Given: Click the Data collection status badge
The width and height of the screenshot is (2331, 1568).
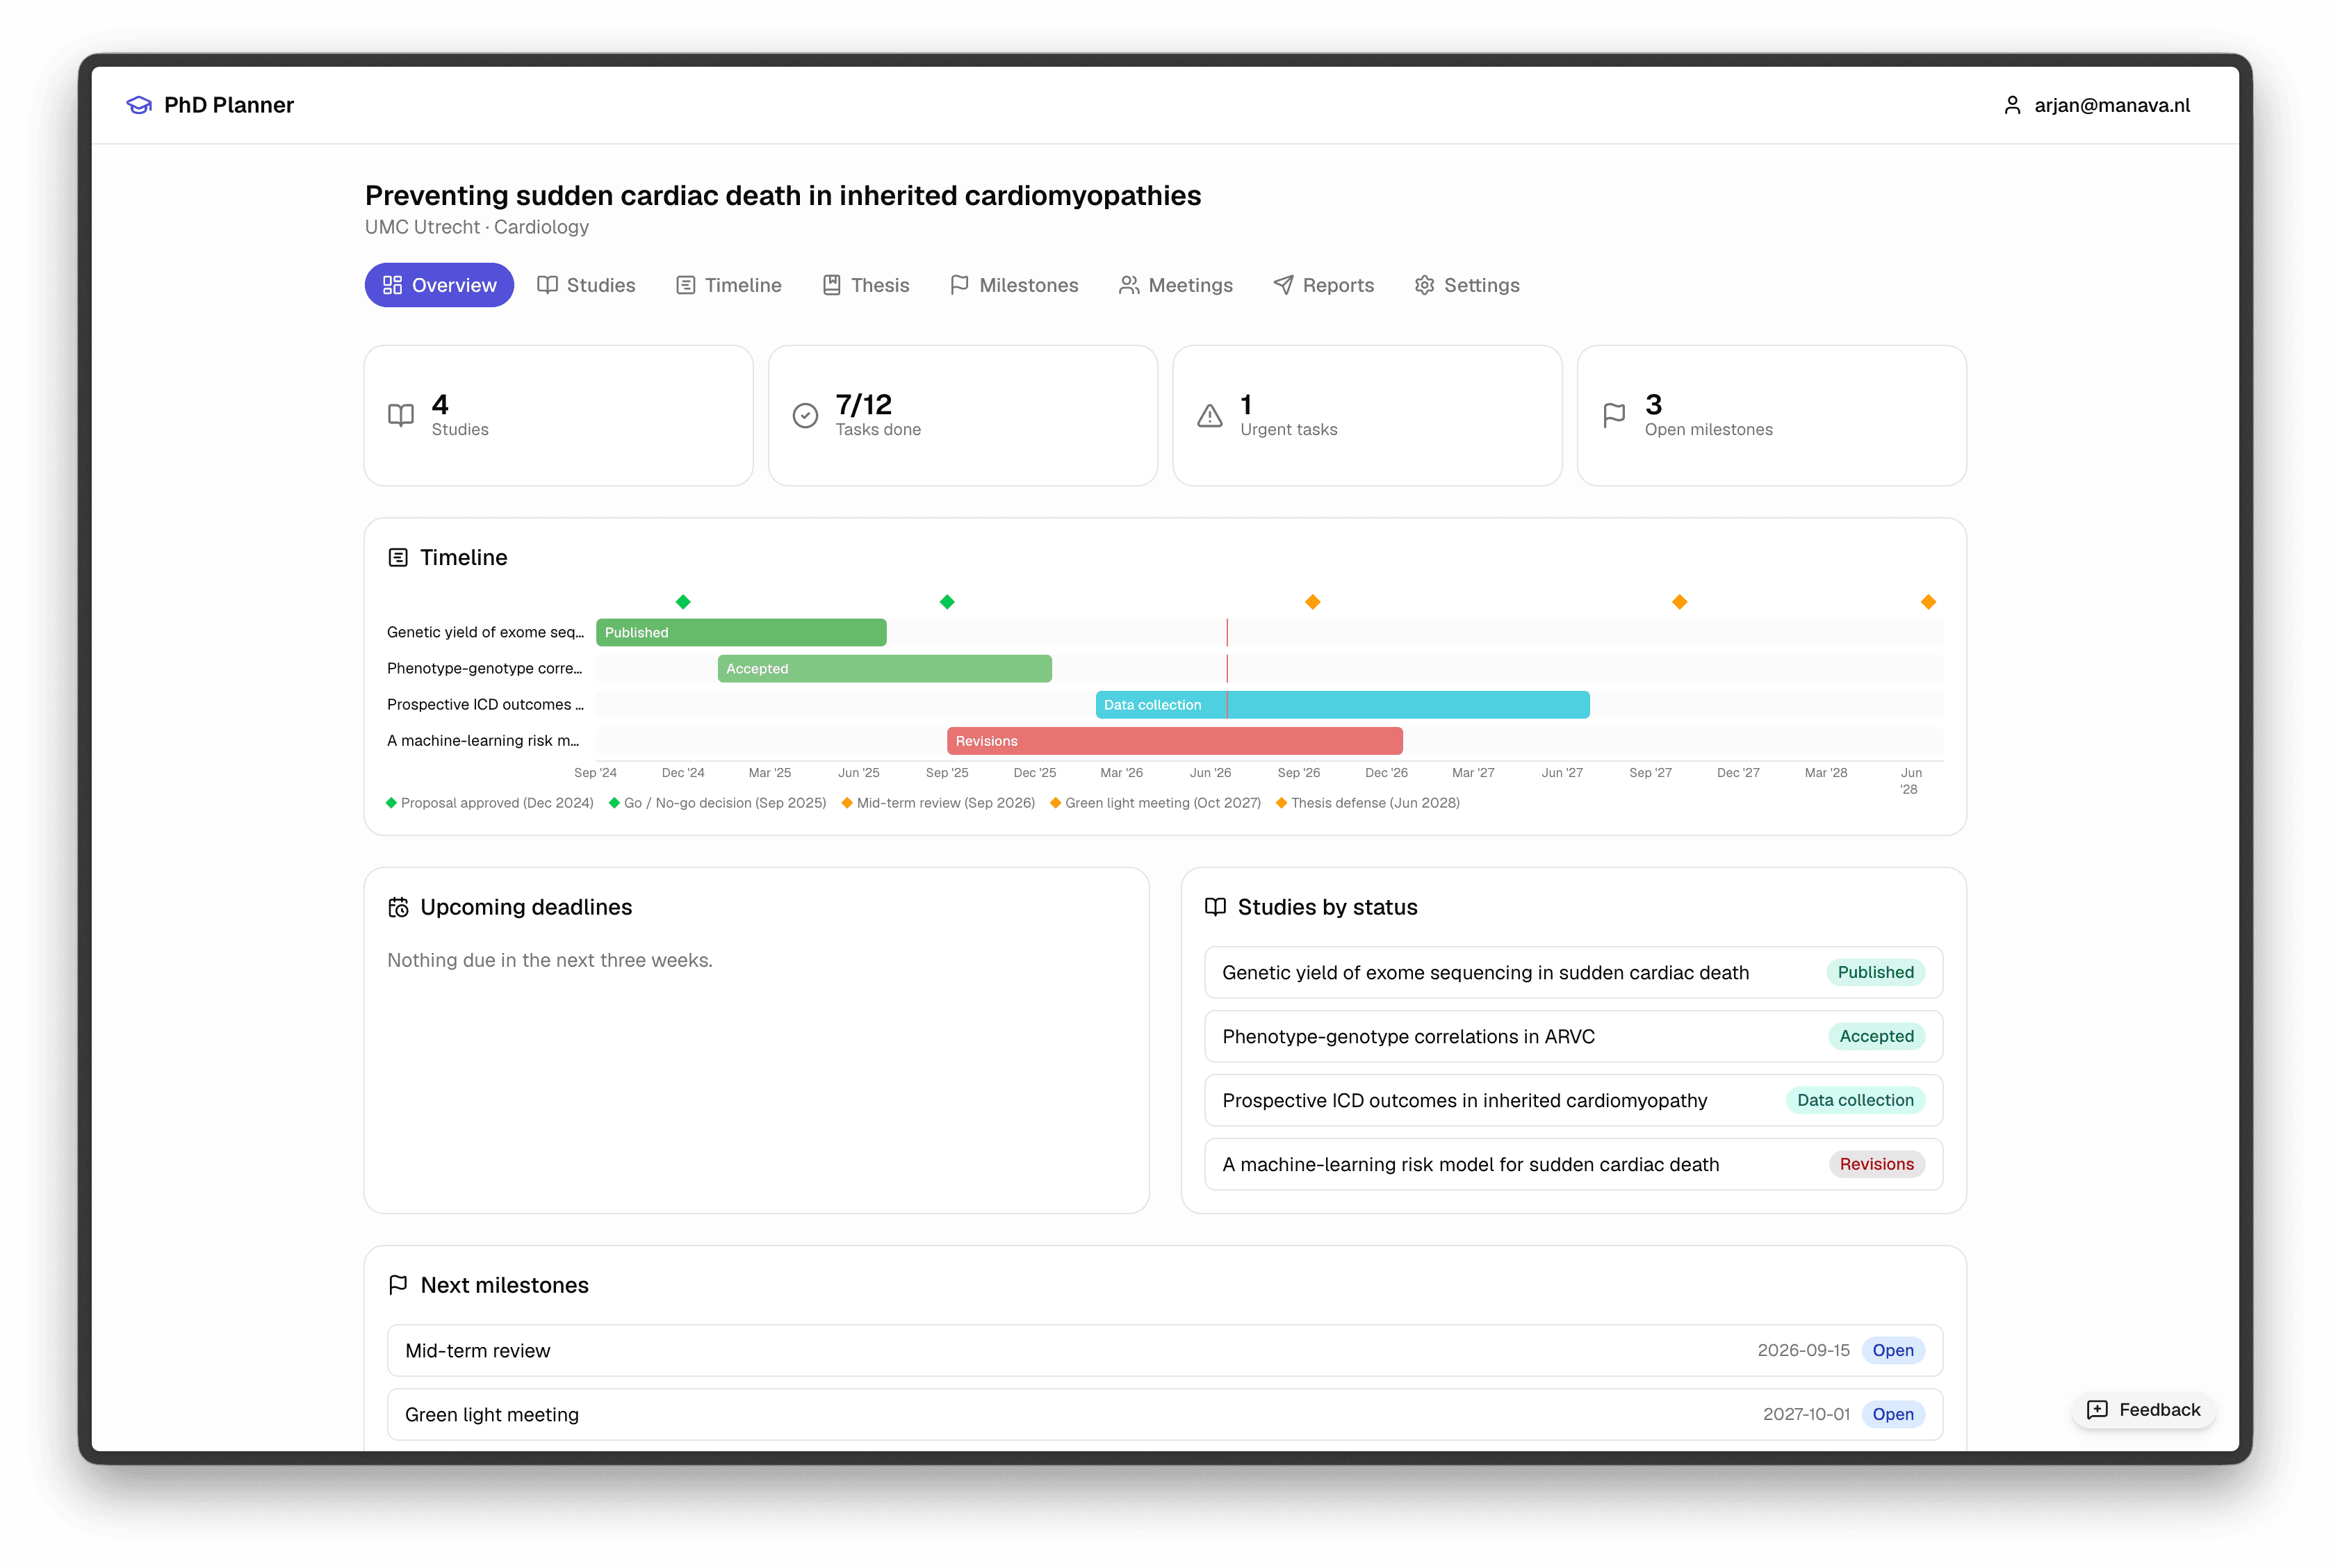Looking at the screenshot, I should click(x=1856, y=1101).
